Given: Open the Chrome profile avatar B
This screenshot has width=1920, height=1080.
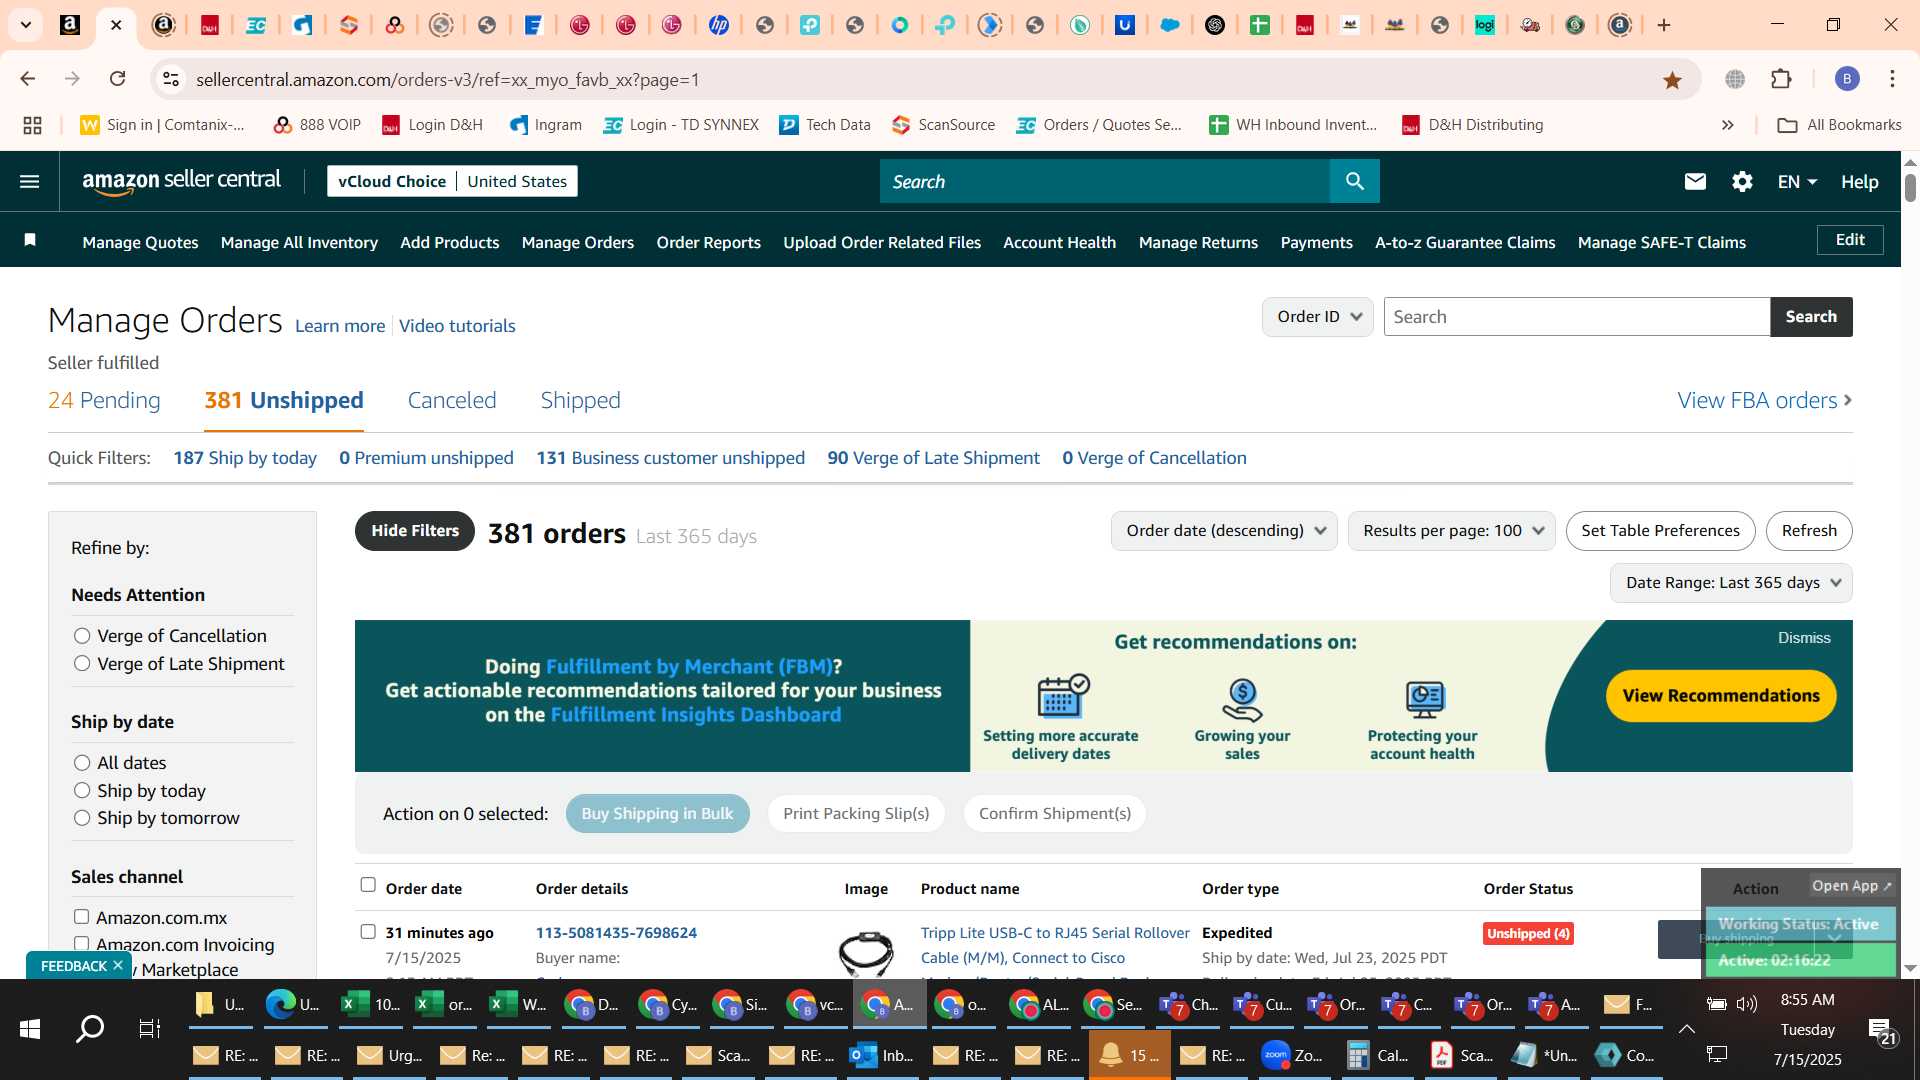Looking at the screenshot, I should [1847, 79].
